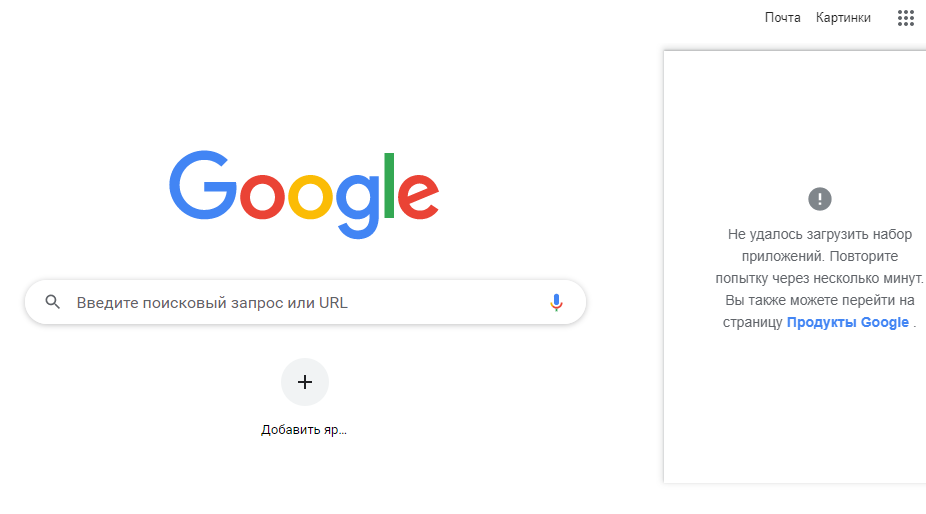Click the green letter l in Google logo
The width and height of the screenshot is (926, 514).
[x=390, y=185]
